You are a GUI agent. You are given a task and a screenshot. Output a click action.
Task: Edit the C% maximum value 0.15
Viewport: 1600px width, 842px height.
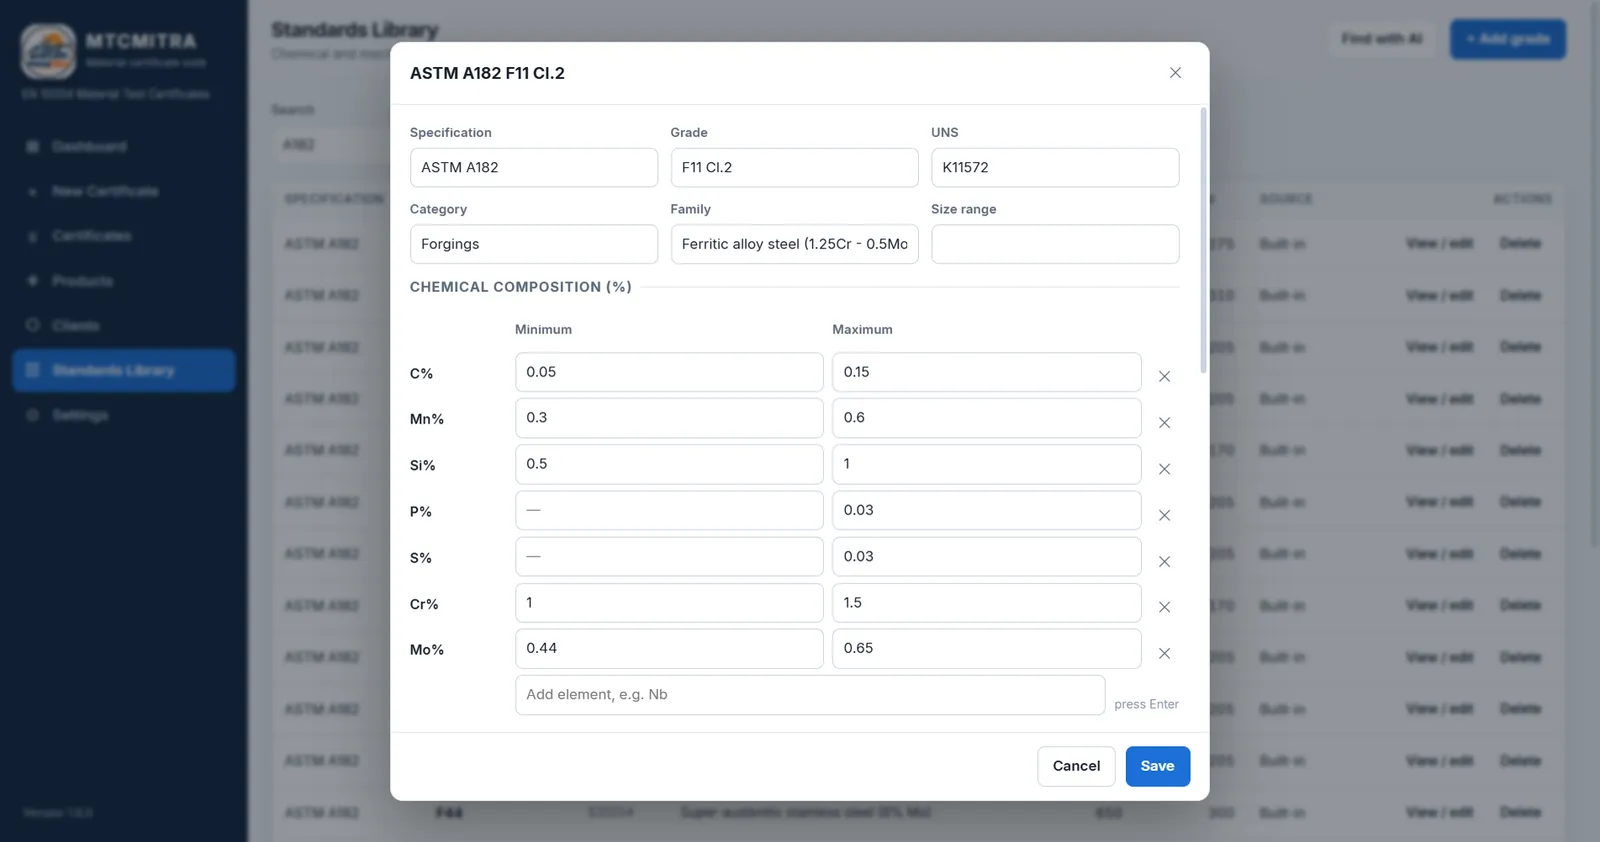[986, 372]
